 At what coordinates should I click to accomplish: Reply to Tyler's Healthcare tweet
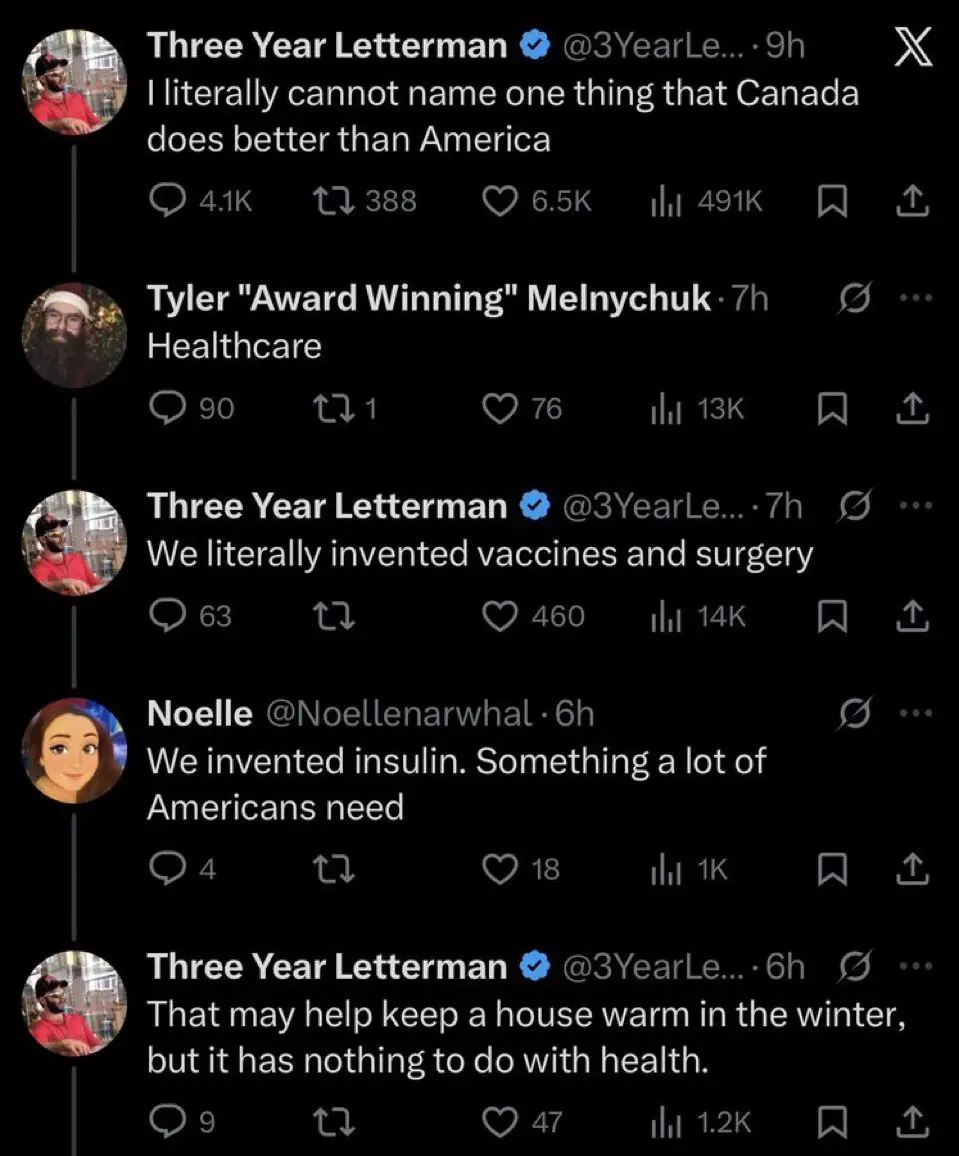pyautogui.click(x=164, y=408)
